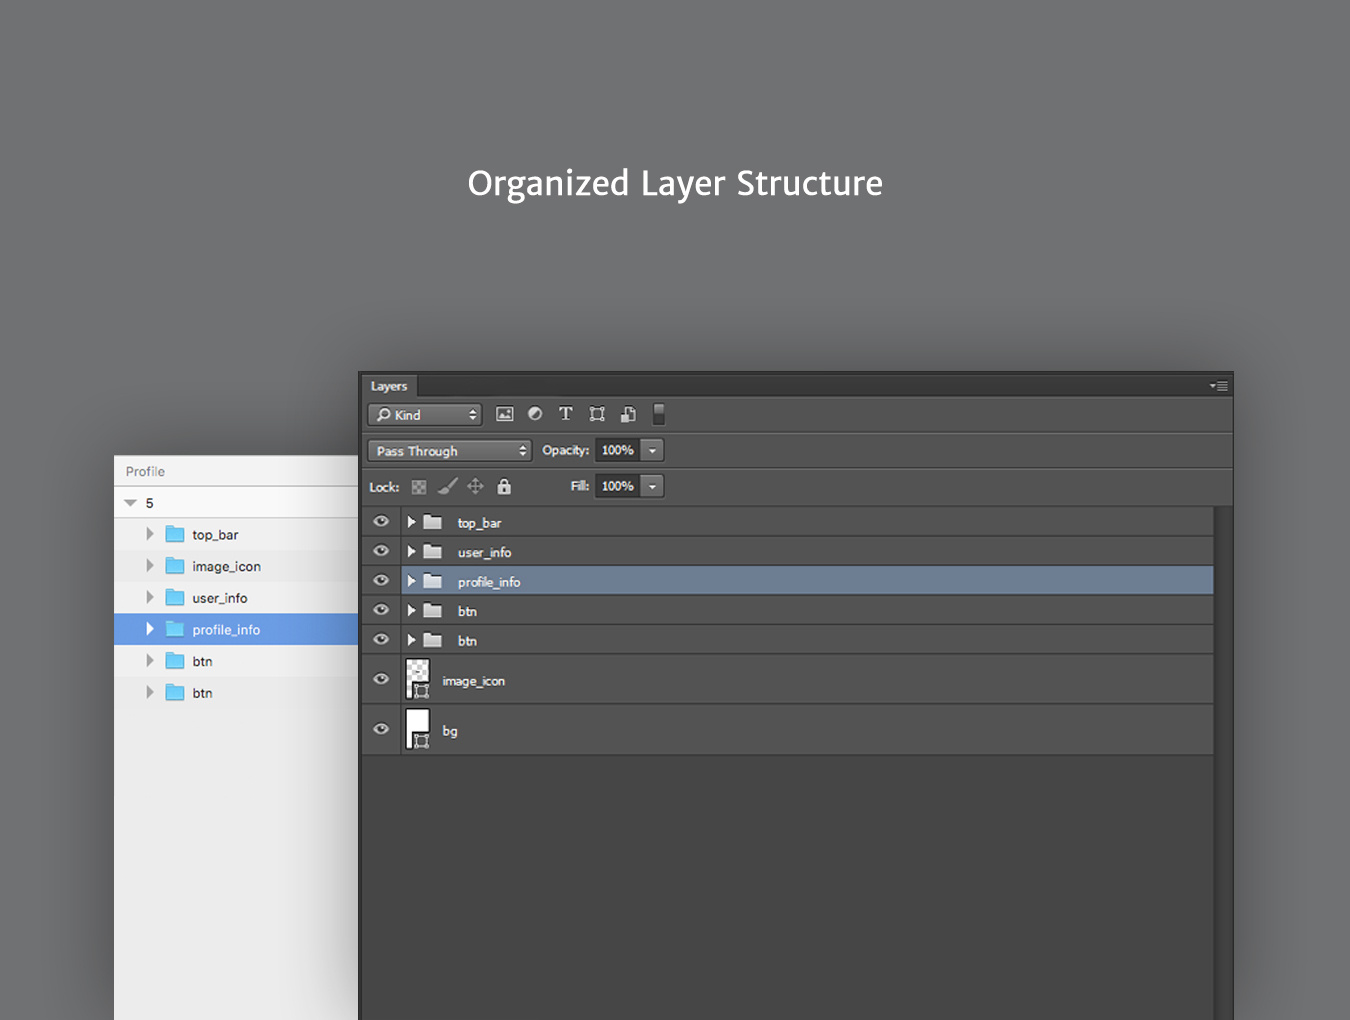Open the Opacity slider dropdown arrow

652,451
